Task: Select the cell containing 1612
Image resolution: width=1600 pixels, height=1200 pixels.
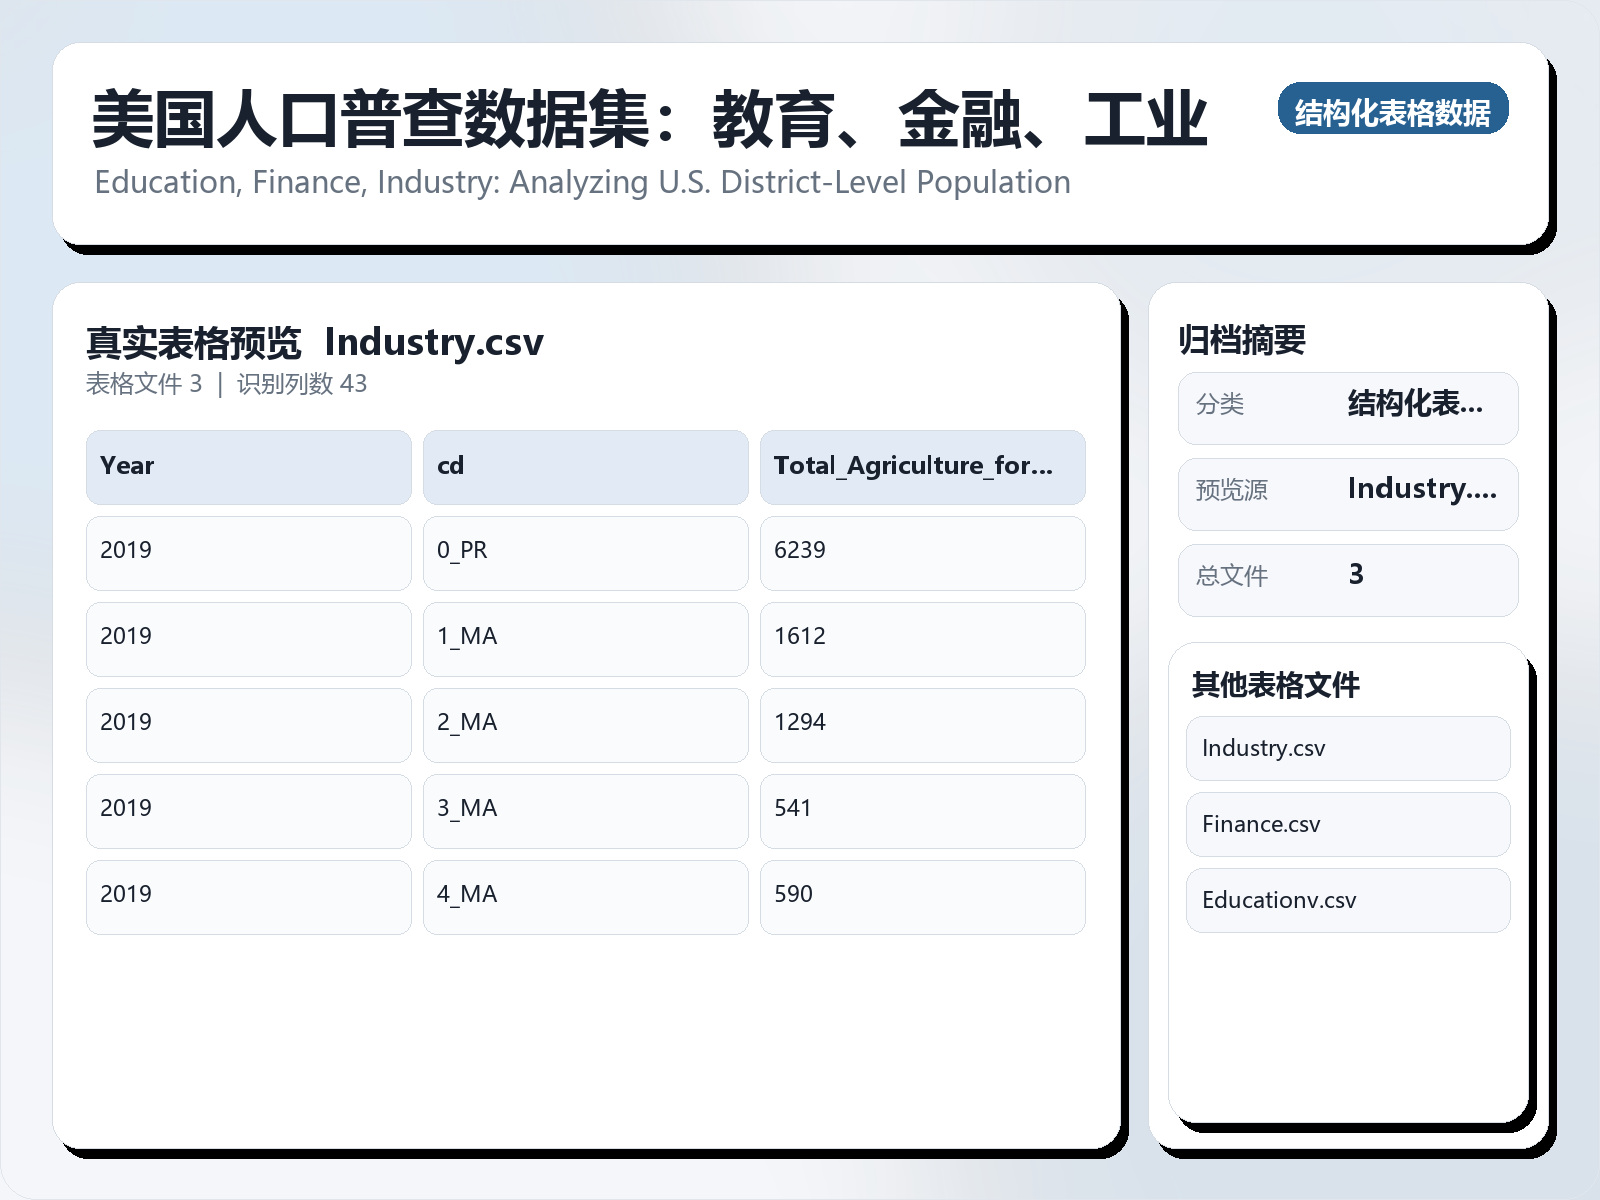Action: [922, 638]
